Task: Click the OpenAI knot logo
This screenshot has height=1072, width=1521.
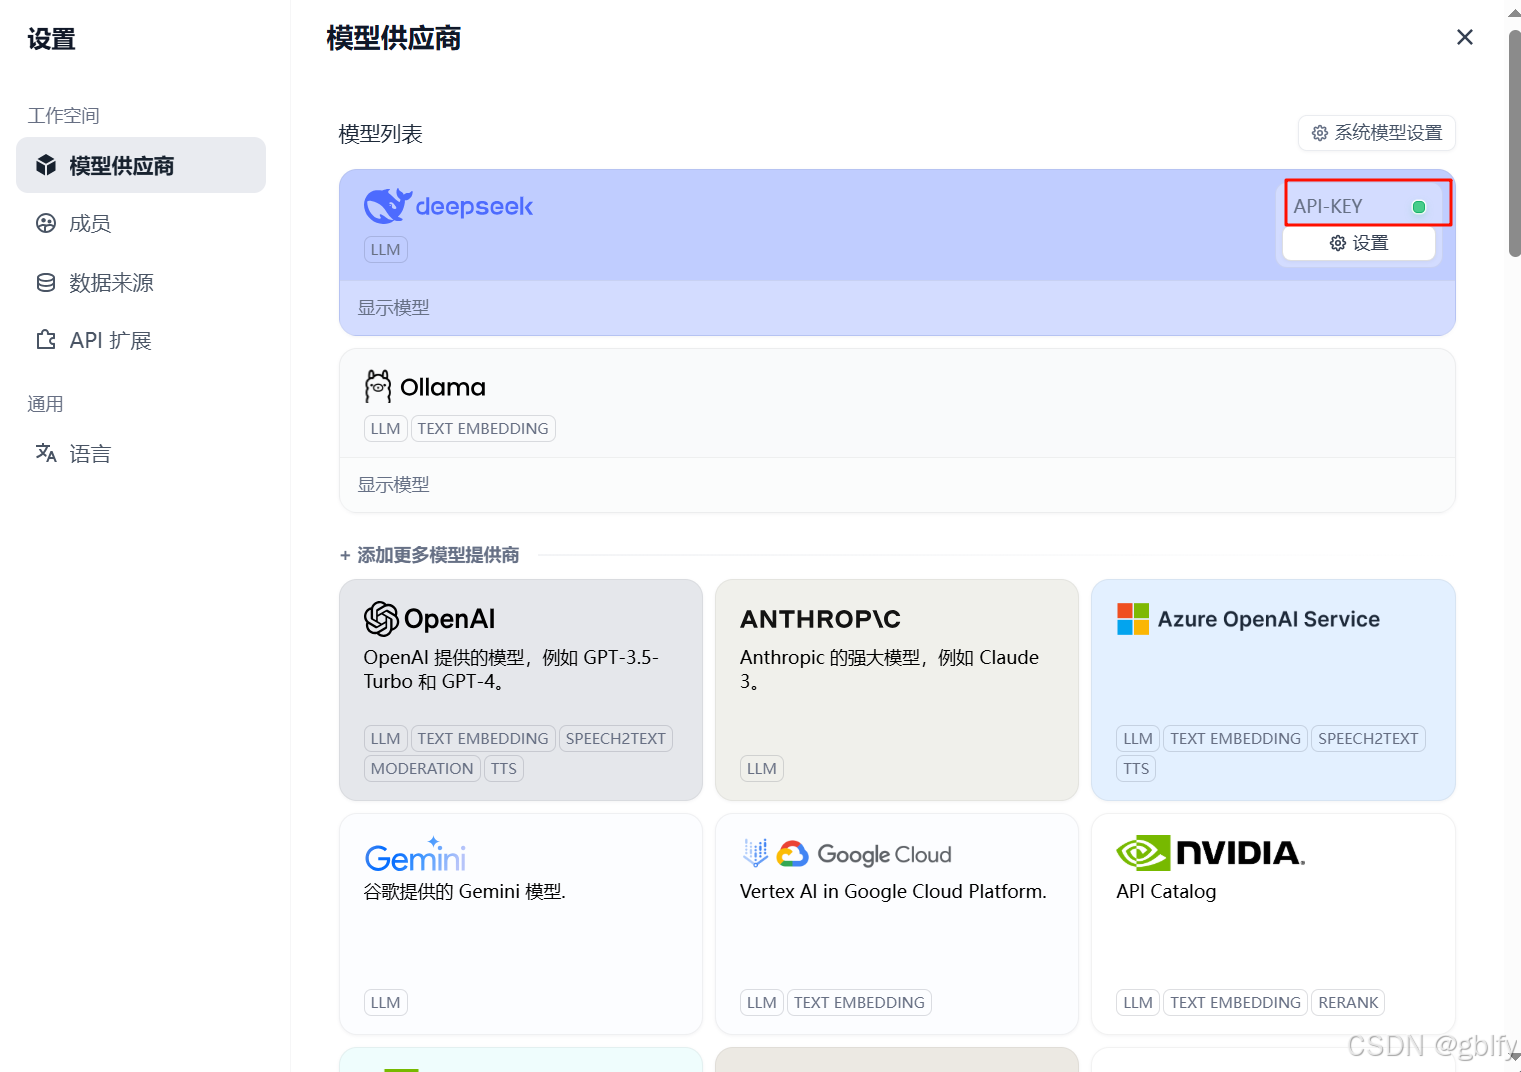Action: pos(381,619)
